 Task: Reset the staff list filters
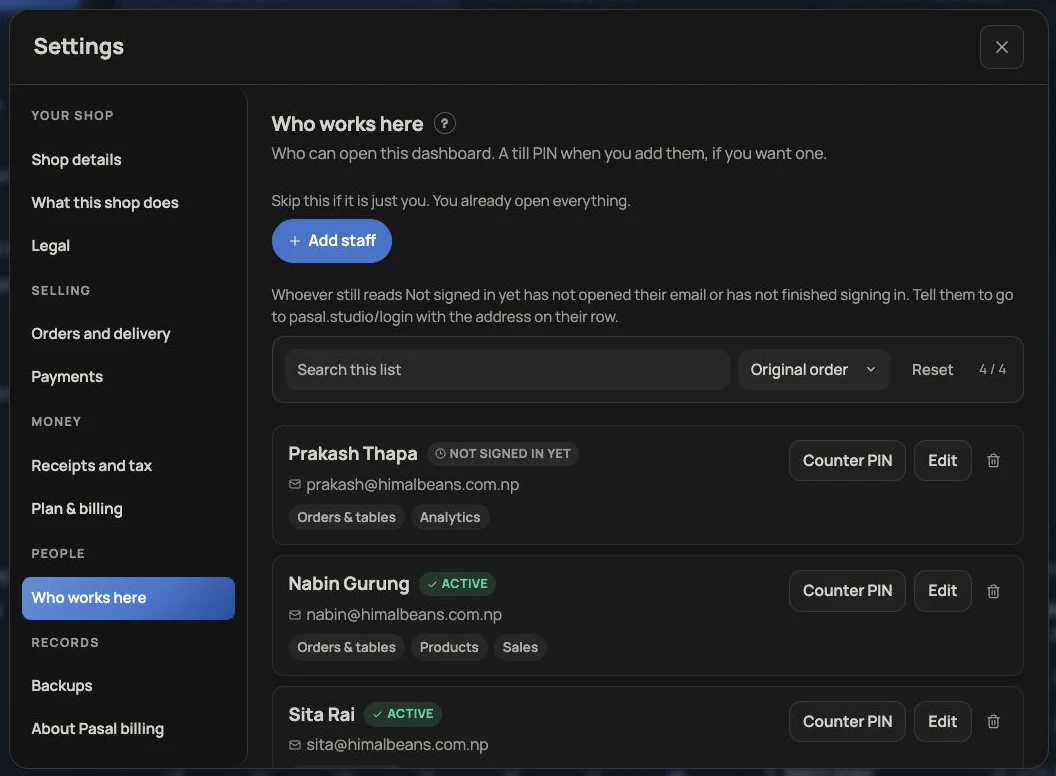click(x=932, y=370)
